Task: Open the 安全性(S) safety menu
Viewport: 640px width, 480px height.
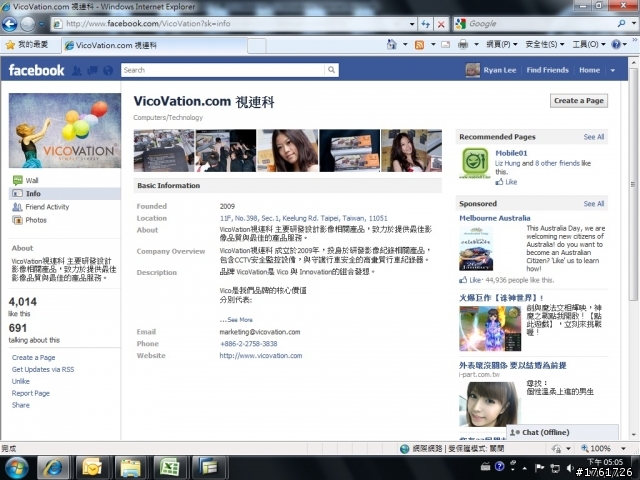Action: pos(544,44)
